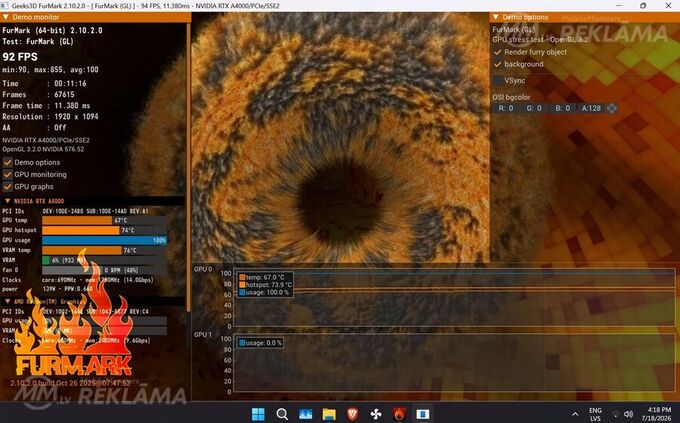
Task: Click the Demo monitor panel scrollbar
Action: coord(188,167)
